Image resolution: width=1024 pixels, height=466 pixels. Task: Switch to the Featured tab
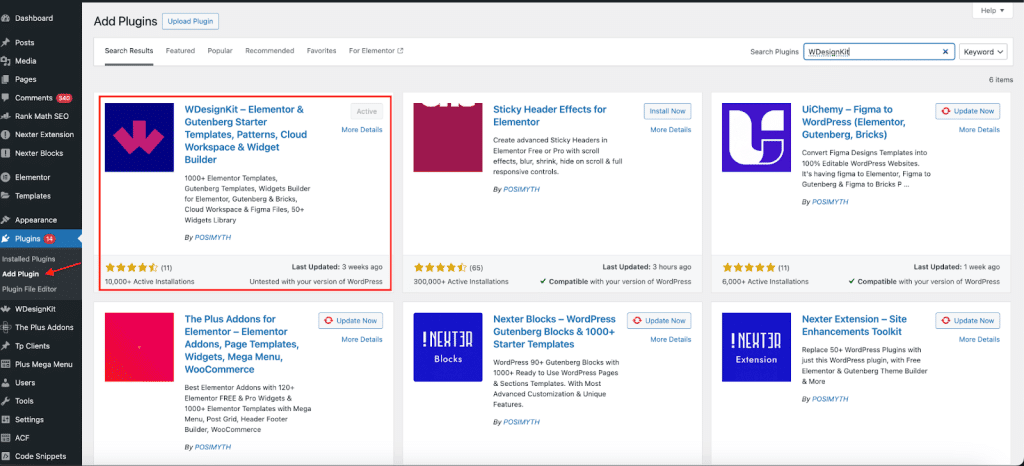coord(180,50)
